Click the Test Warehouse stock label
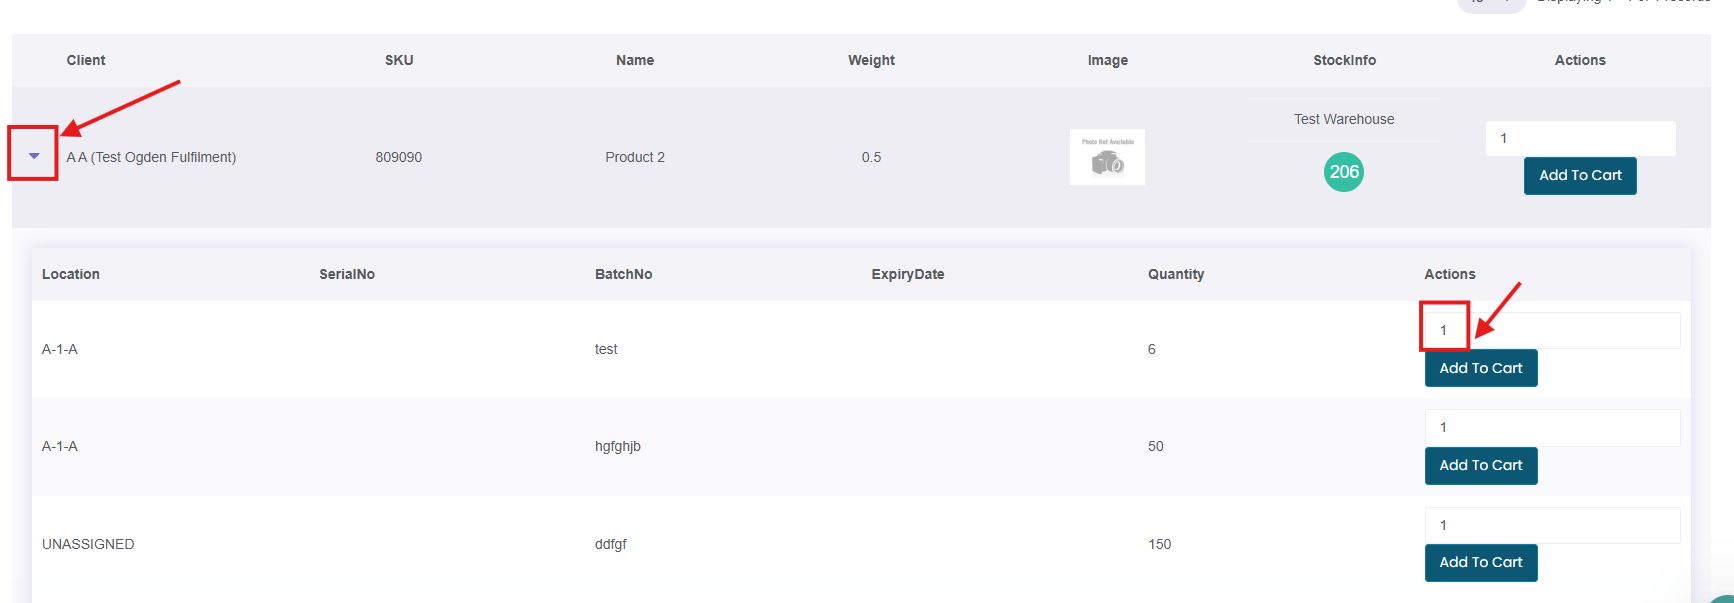Image resolution: width=1734 pixels, height=603 pixels. 1343,119
